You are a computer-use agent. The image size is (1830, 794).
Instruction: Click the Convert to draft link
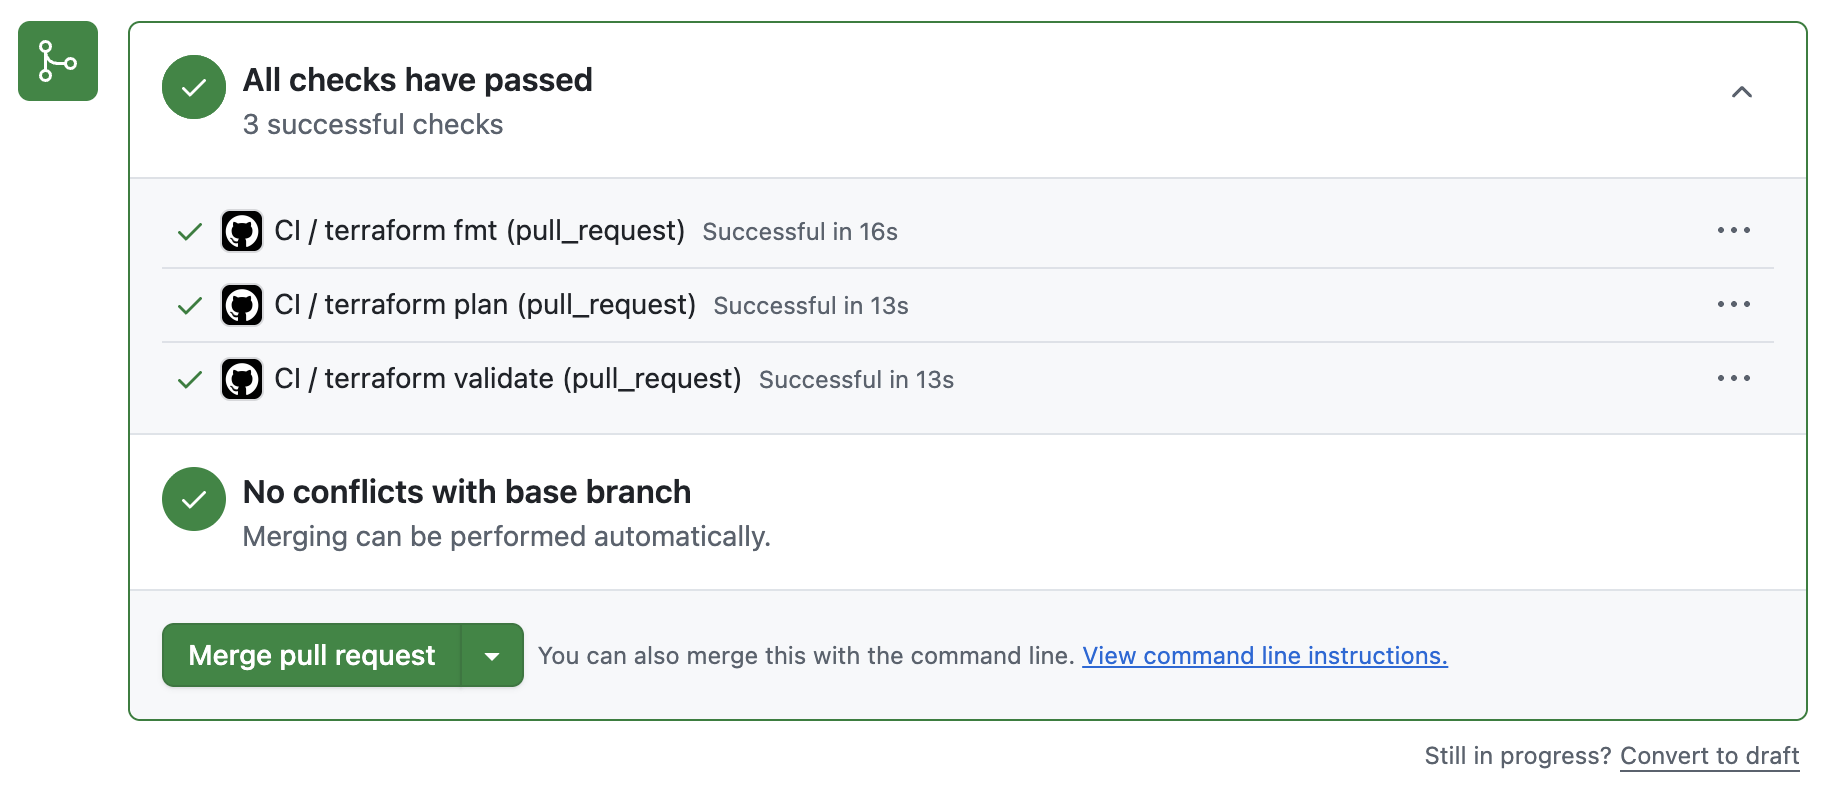1709,756
